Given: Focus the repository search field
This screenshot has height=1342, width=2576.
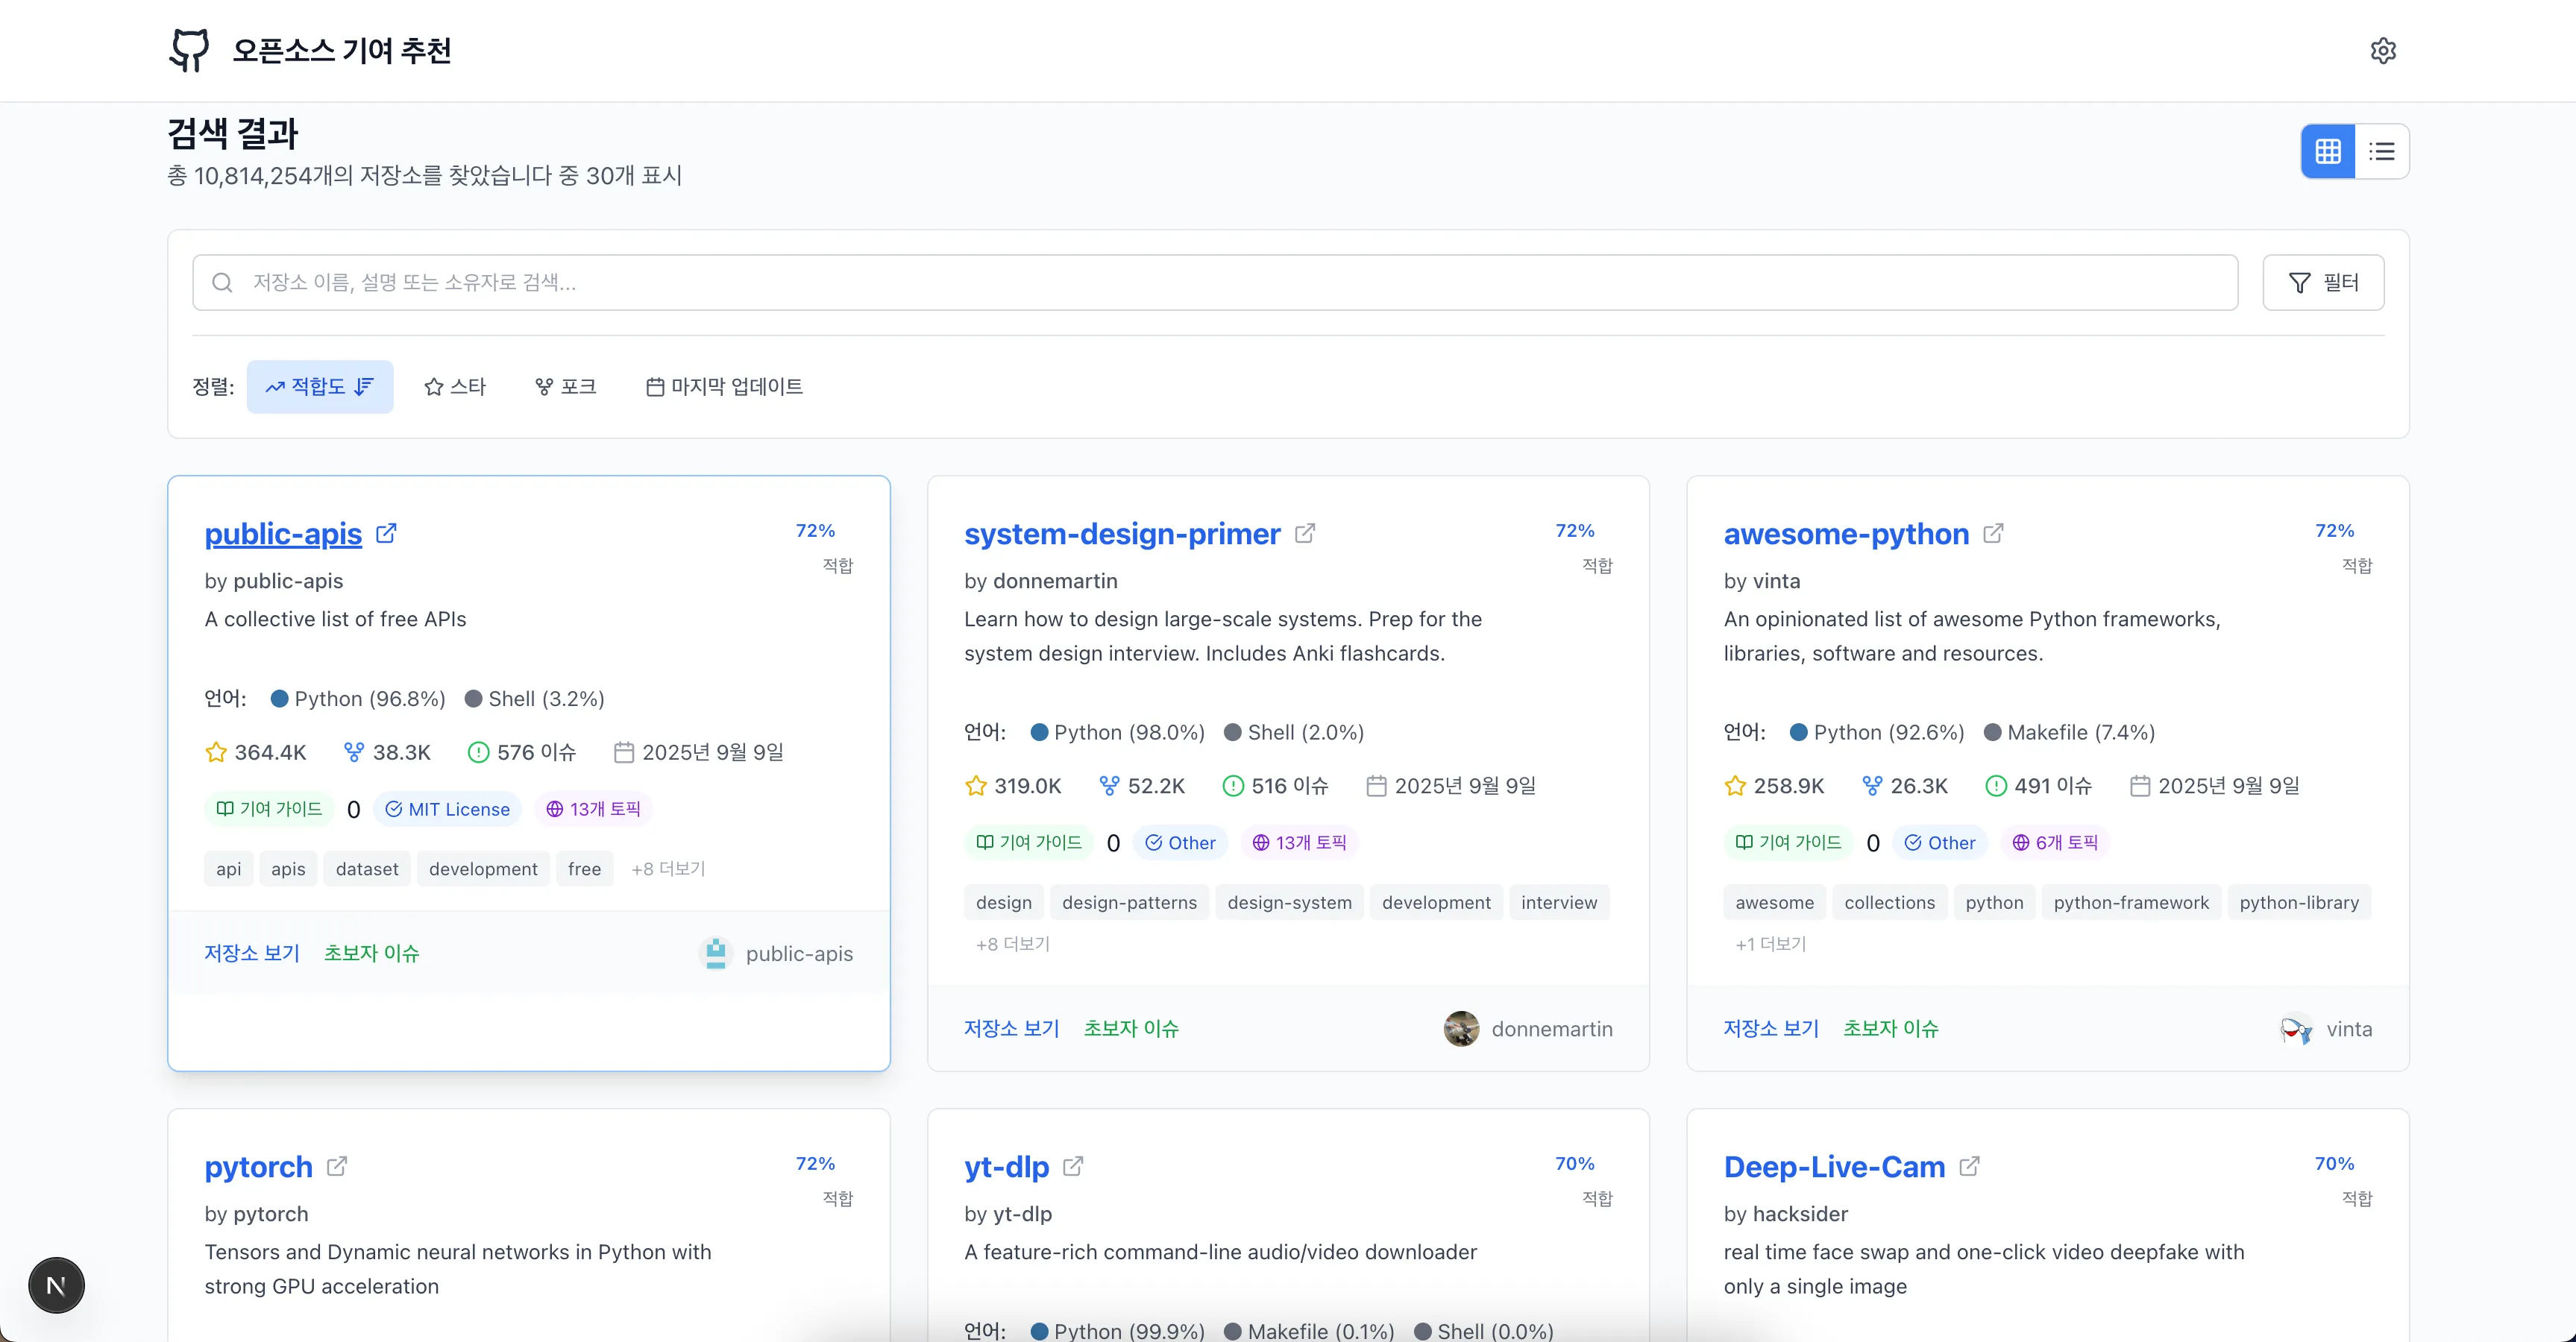Looking at the screenshot, I should tap(1215, 282).
